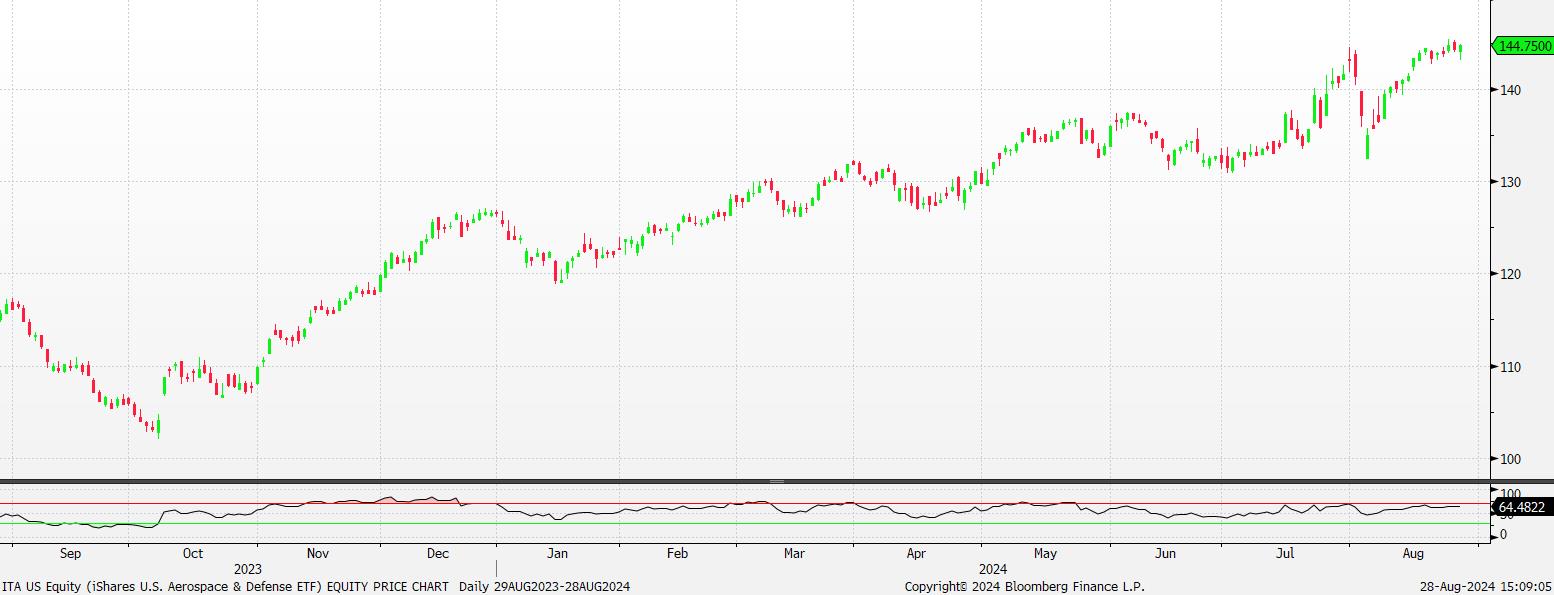Click the Nov month label
This screenshot has width=1554, height=595.
coord(318,553)
